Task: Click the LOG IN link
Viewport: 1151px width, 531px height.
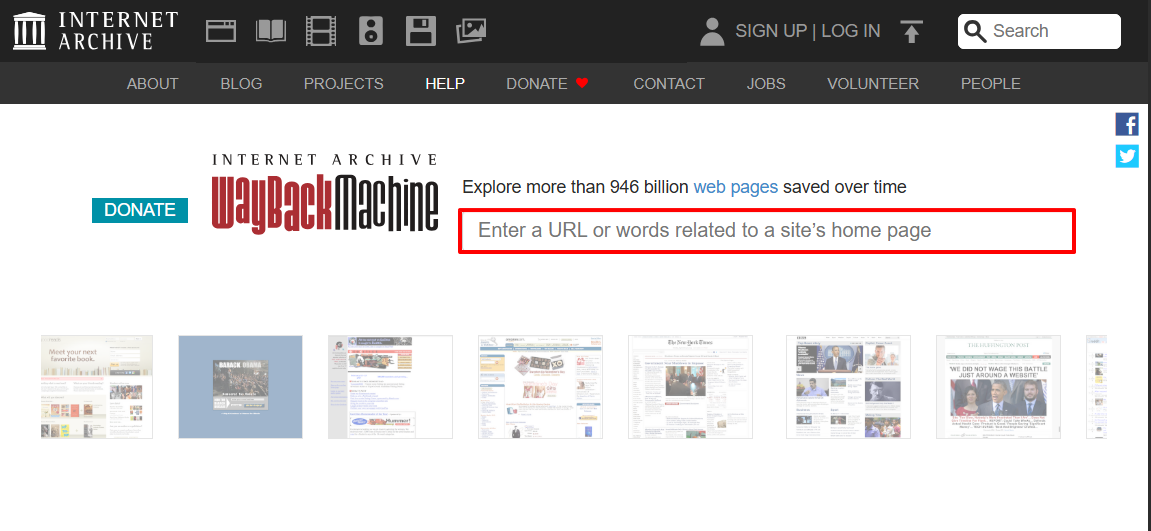Action: 851,31
